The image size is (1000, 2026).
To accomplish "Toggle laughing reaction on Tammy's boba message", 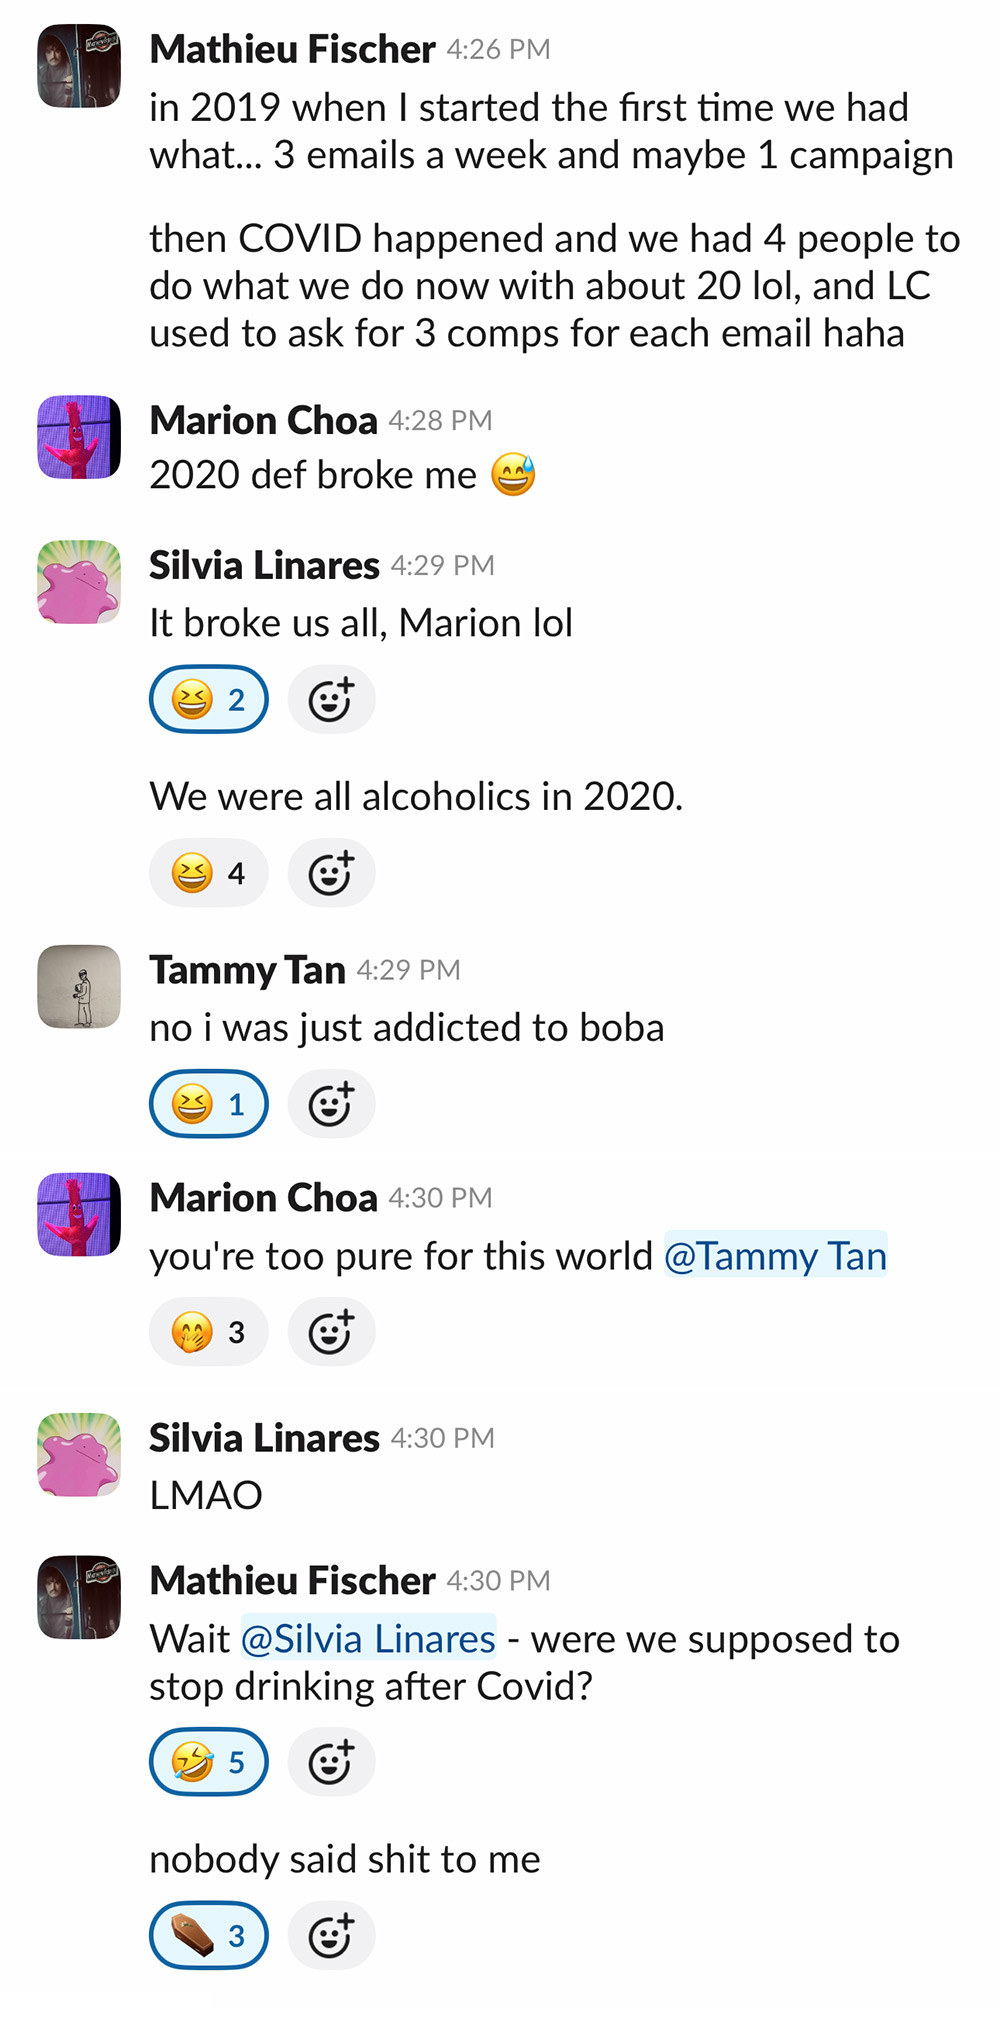I will (209, 1104).
